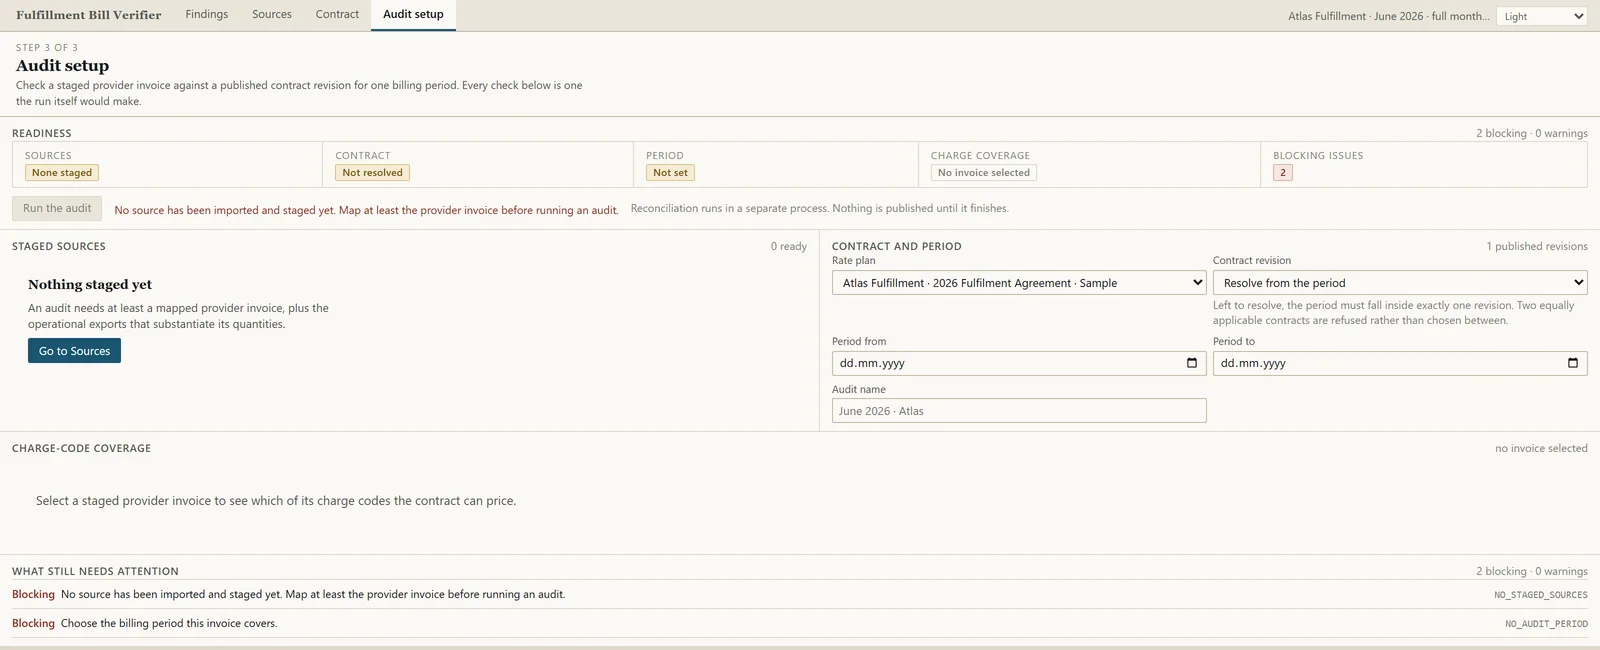1600x650 pixels.
Task: Focus the Period to date field
Action: (x=1400, y=363)
